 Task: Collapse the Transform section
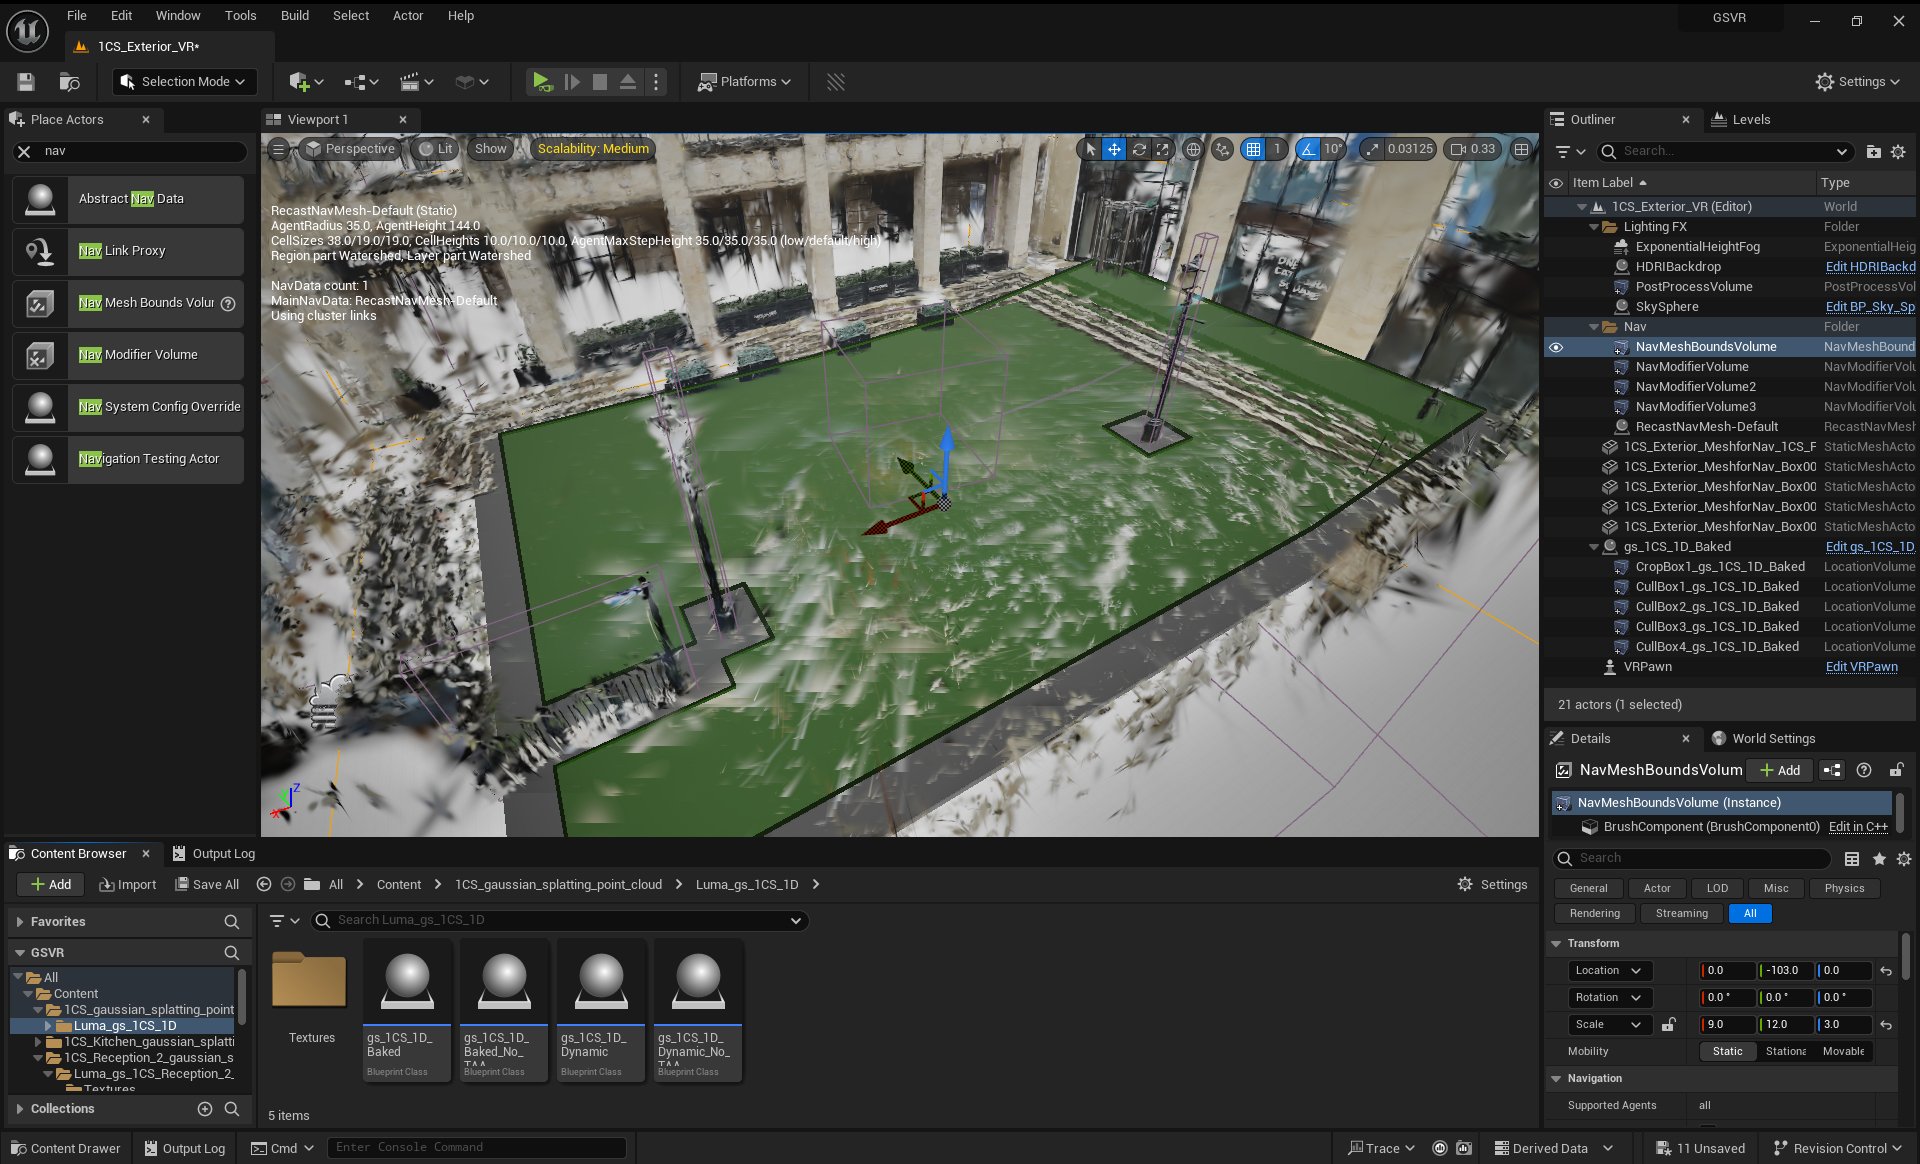click(1556, 944)
